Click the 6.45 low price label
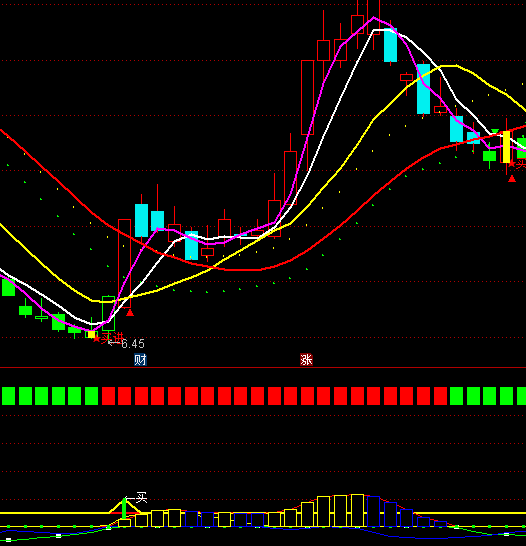 pos(133,344)
